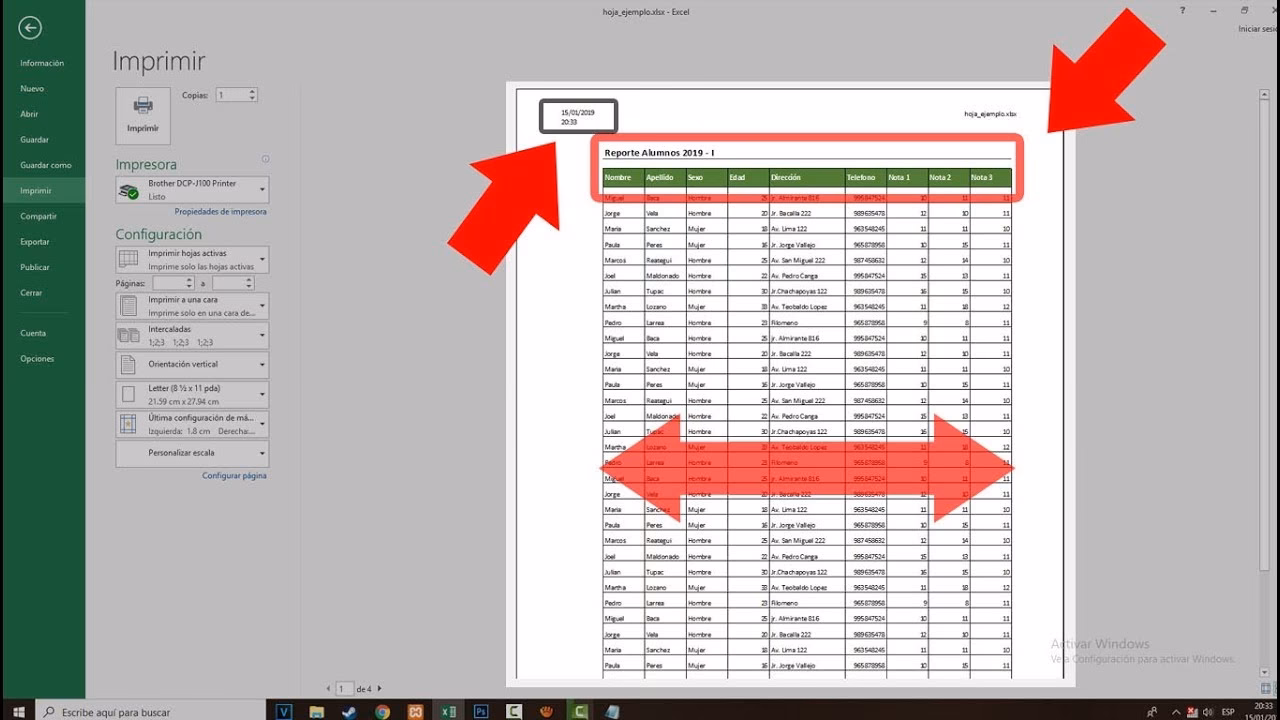This screenshot has width=1280, height=720.
Task: Launch Photoshop from the taskbar
Action: tap(481, 711)
